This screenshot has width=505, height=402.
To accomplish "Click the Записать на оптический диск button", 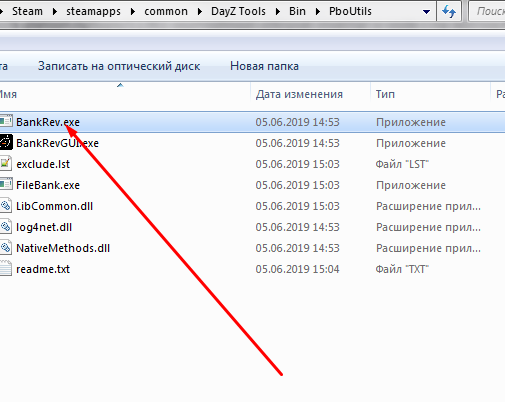I will 119,66.
